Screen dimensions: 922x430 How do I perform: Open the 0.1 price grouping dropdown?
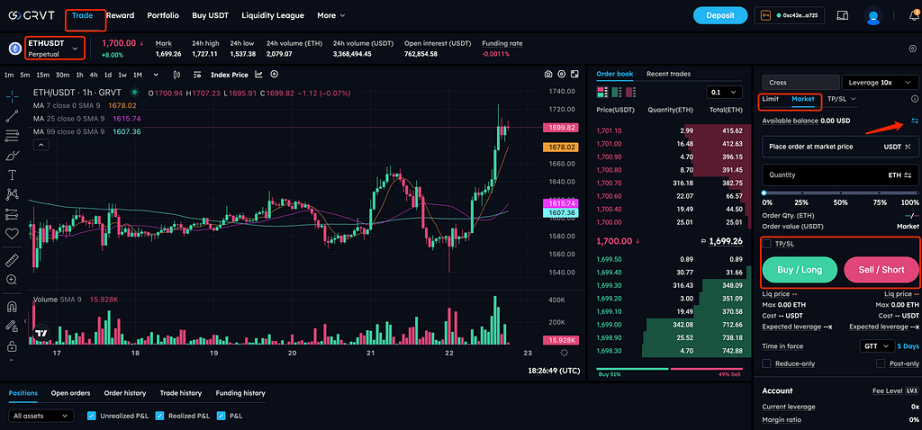pos(724,92)
